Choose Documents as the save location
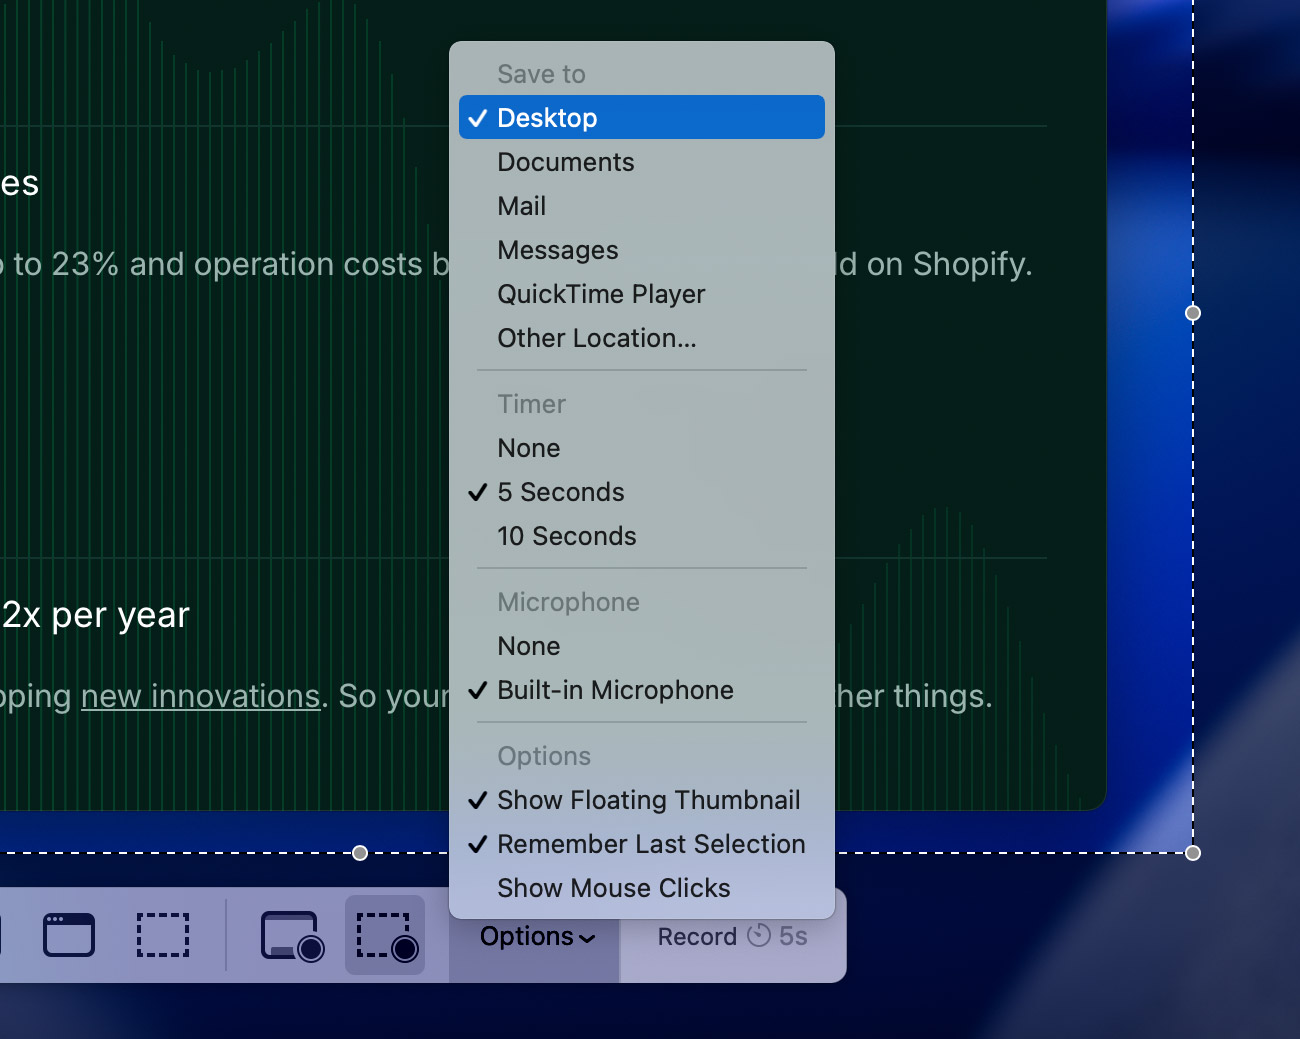 (x=642, y=162)
